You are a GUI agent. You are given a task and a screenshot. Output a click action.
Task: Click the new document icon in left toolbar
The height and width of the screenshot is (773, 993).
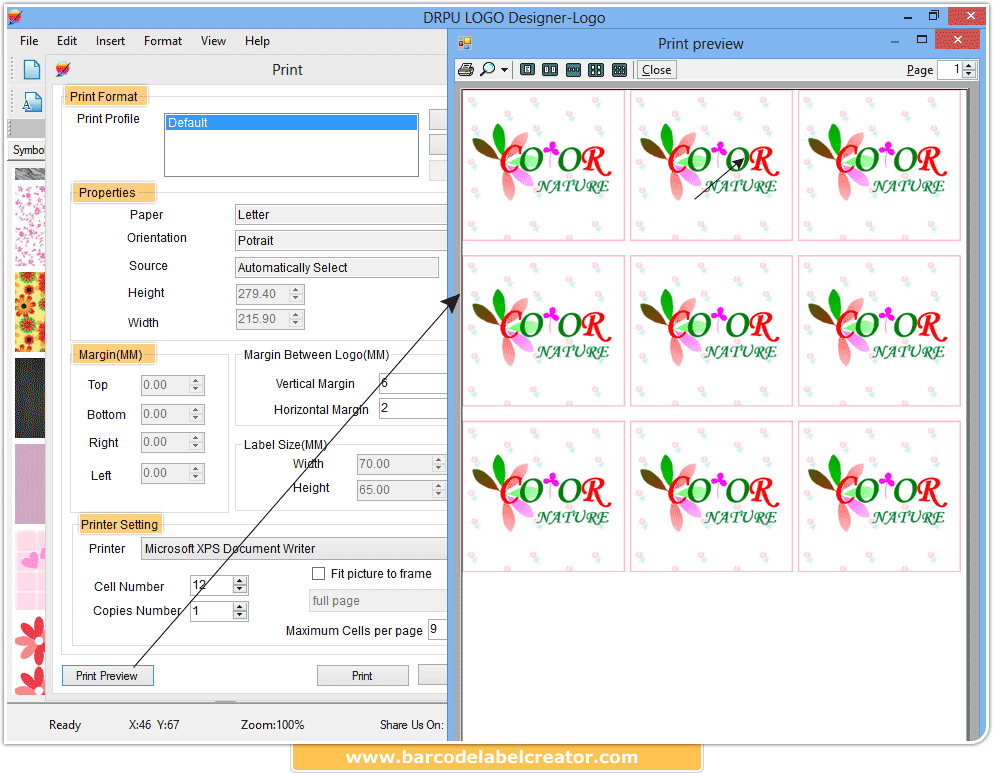[x=30, y=69]
